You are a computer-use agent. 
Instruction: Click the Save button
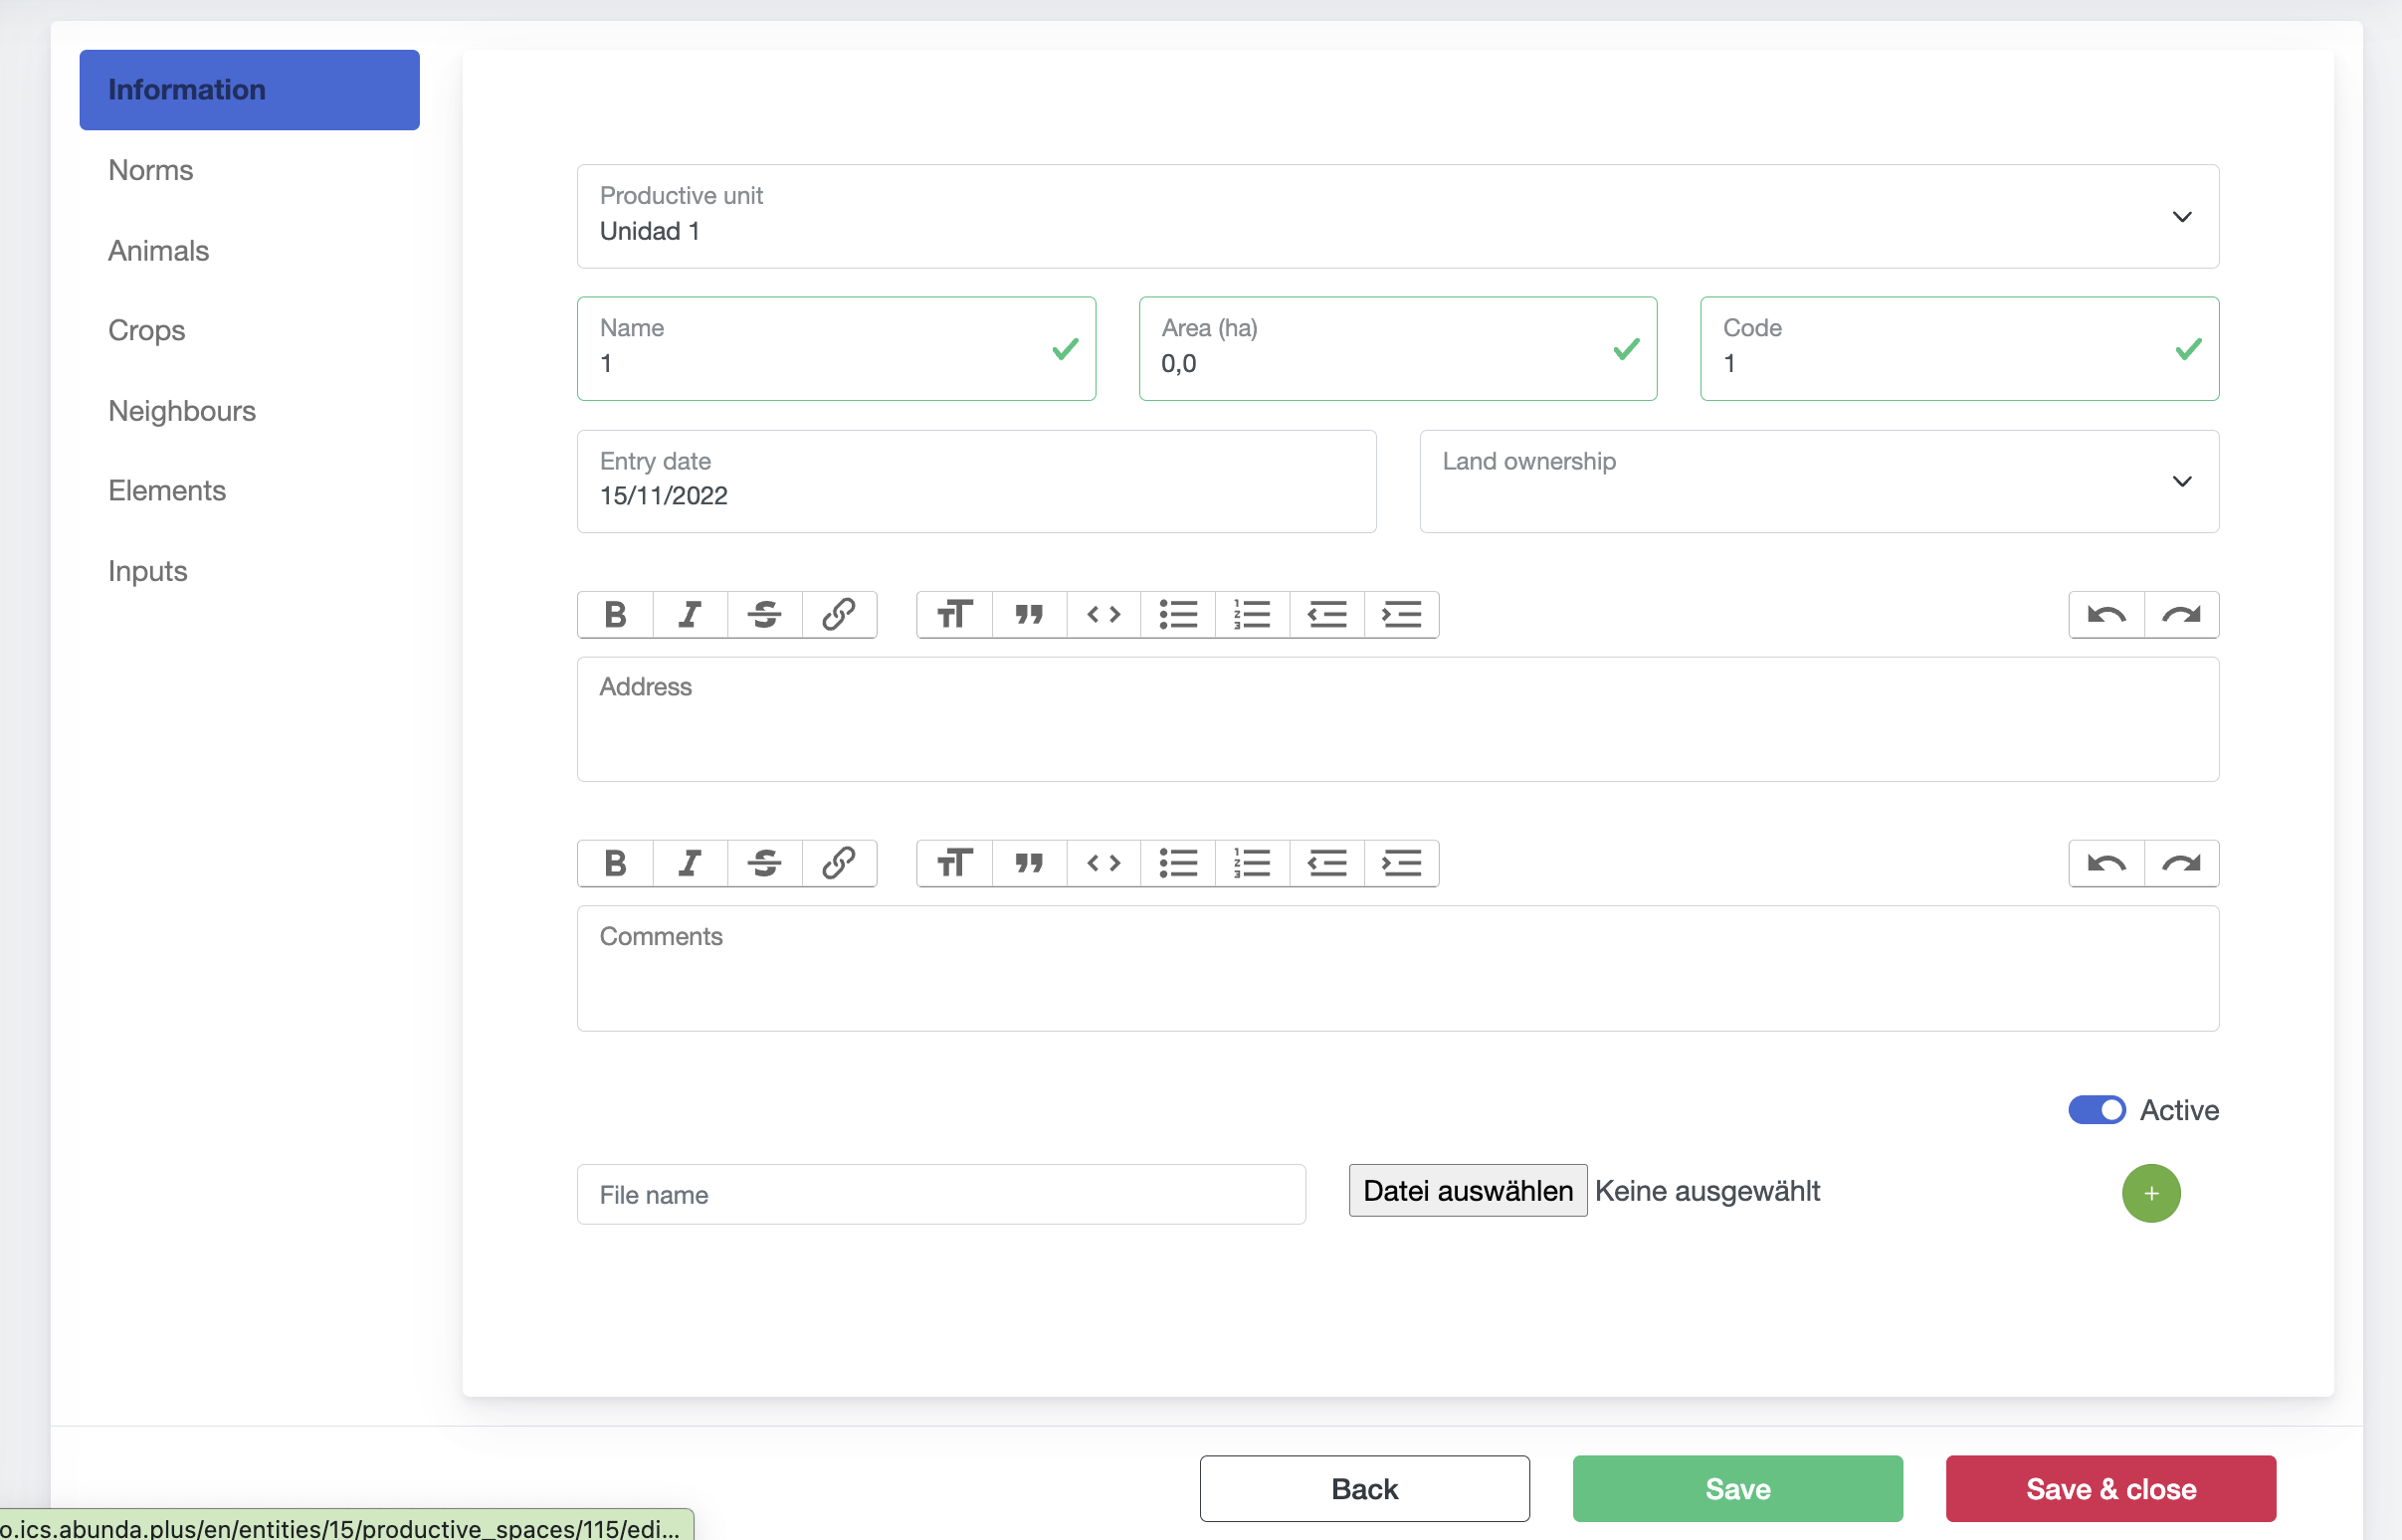coord(1736,1489)
